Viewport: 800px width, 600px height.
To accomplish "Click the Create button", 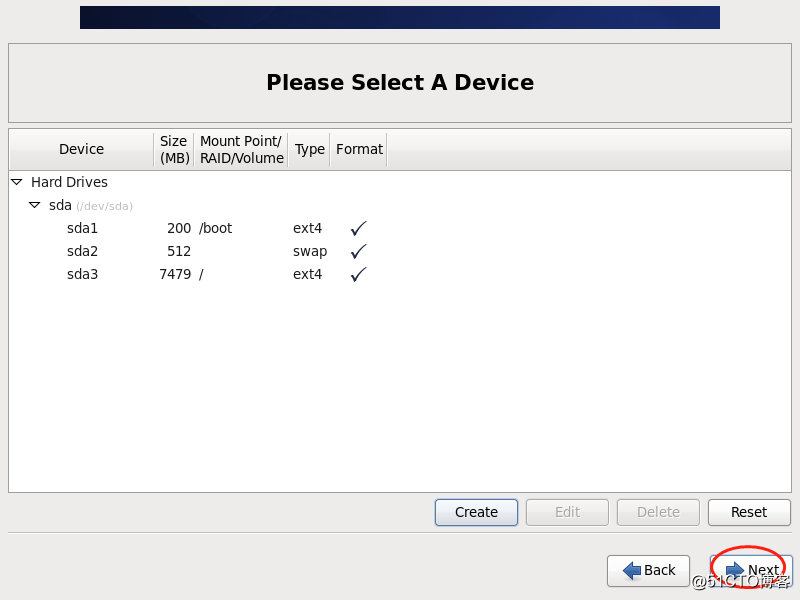I will tap(477, 512).
